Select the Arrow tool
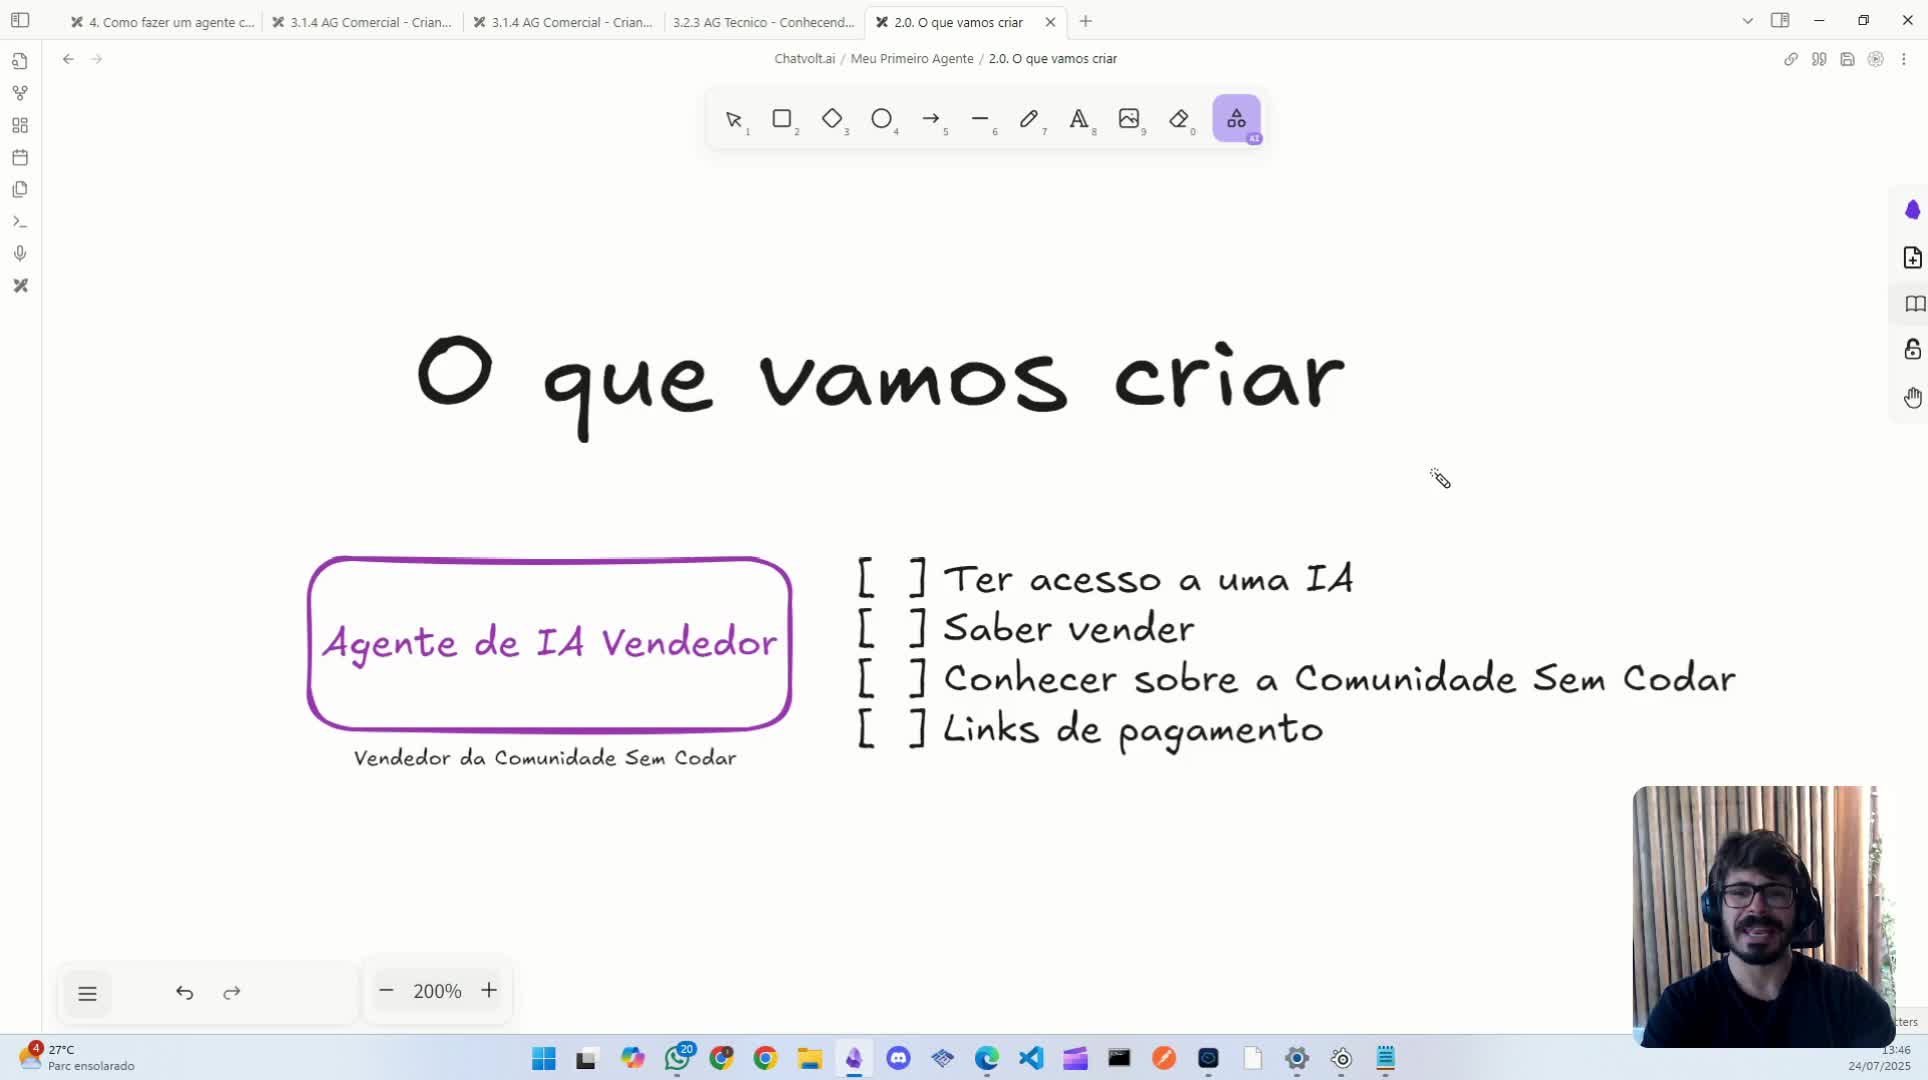1928x1080 pixels. pyautogui.click(x=933, y=119)
